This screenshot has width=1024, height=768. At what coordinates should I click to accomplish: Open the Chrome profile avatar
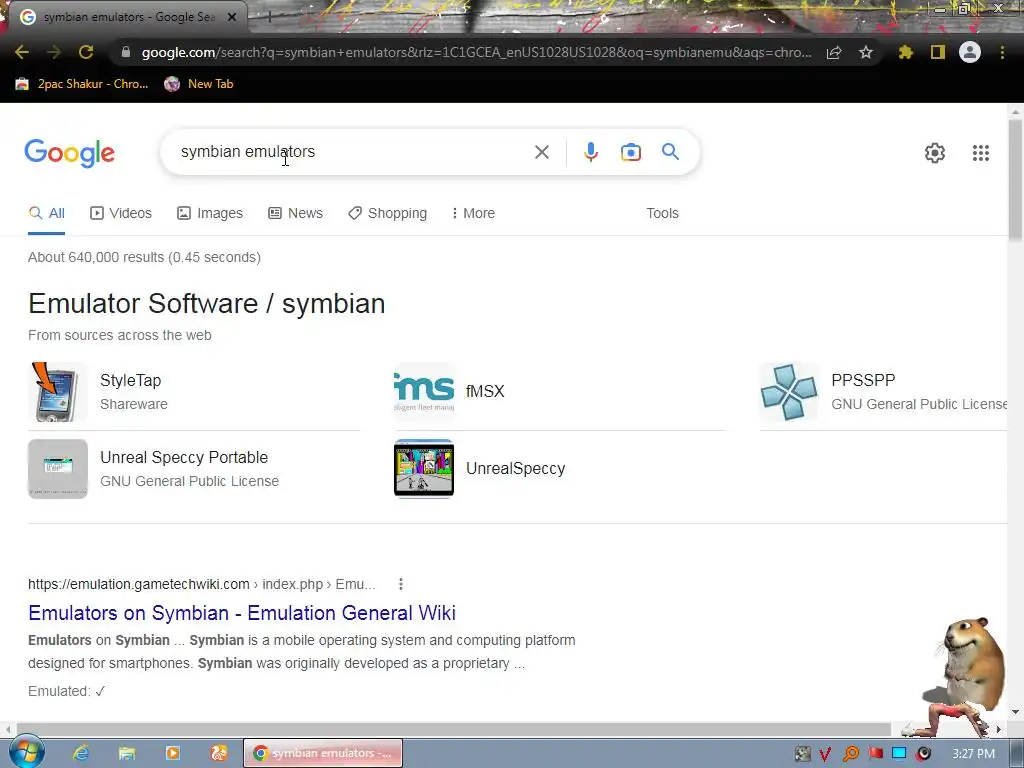click(970, 52)
